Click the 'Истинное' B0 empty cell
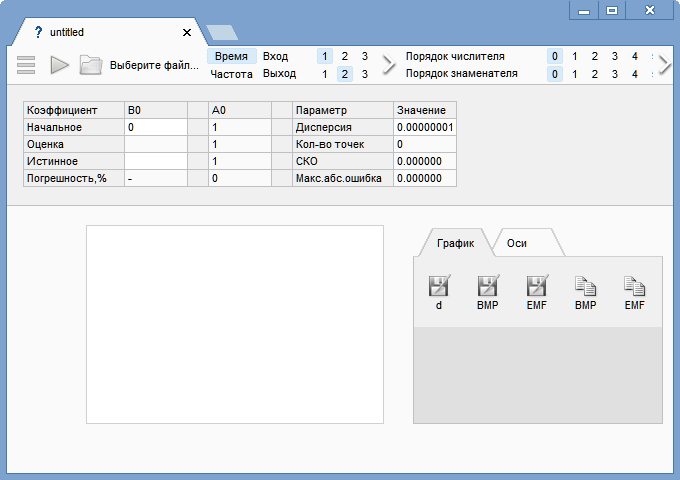The height and width of the screenshot is (480, 680). pos(156,161)
